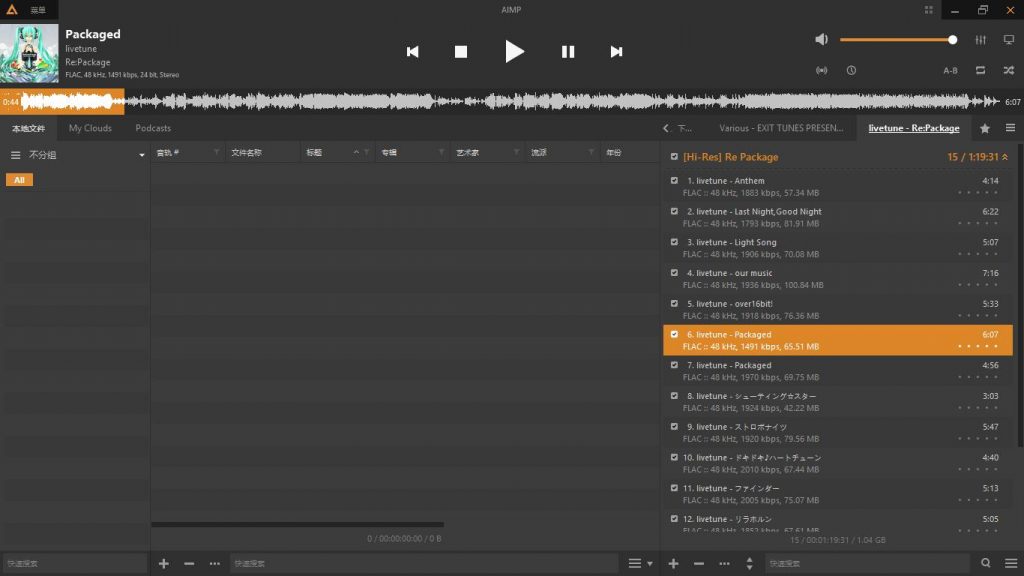Select the All filter button
Screen dimensions: 1024x576
point(20,180)
